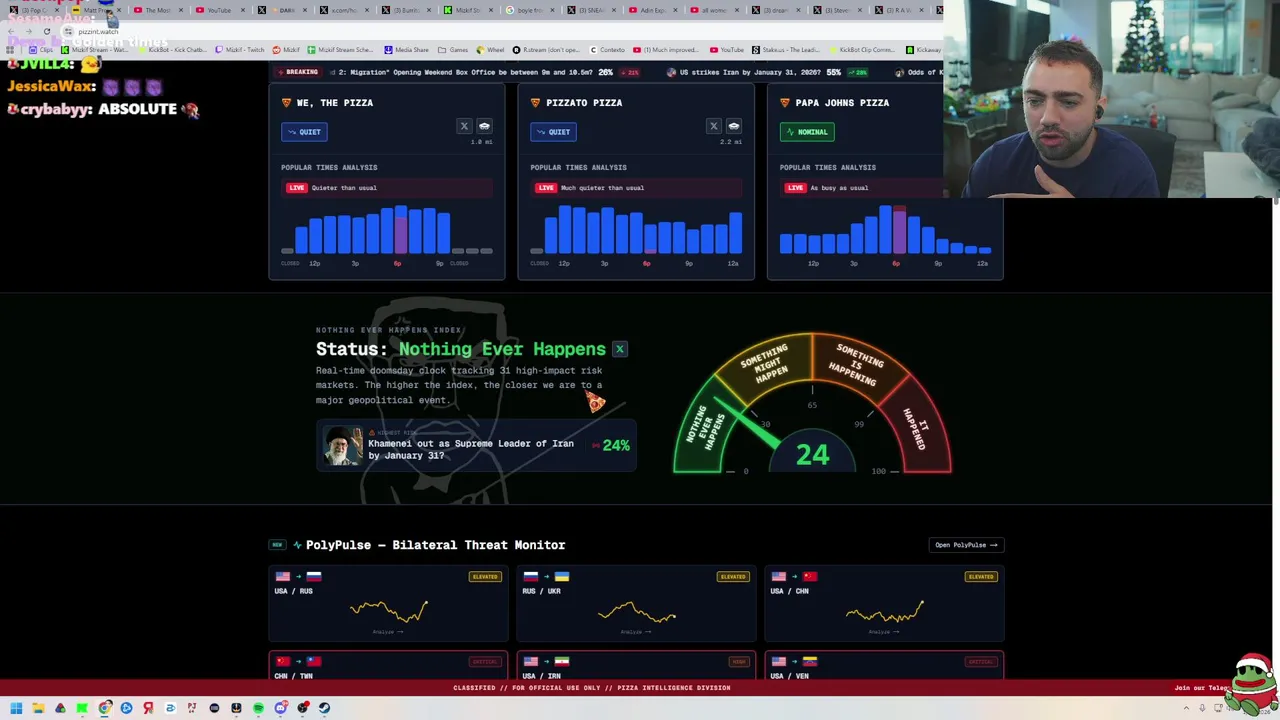Open the browser apps grid icon
1280x720 pixels.
coord(10,50)
